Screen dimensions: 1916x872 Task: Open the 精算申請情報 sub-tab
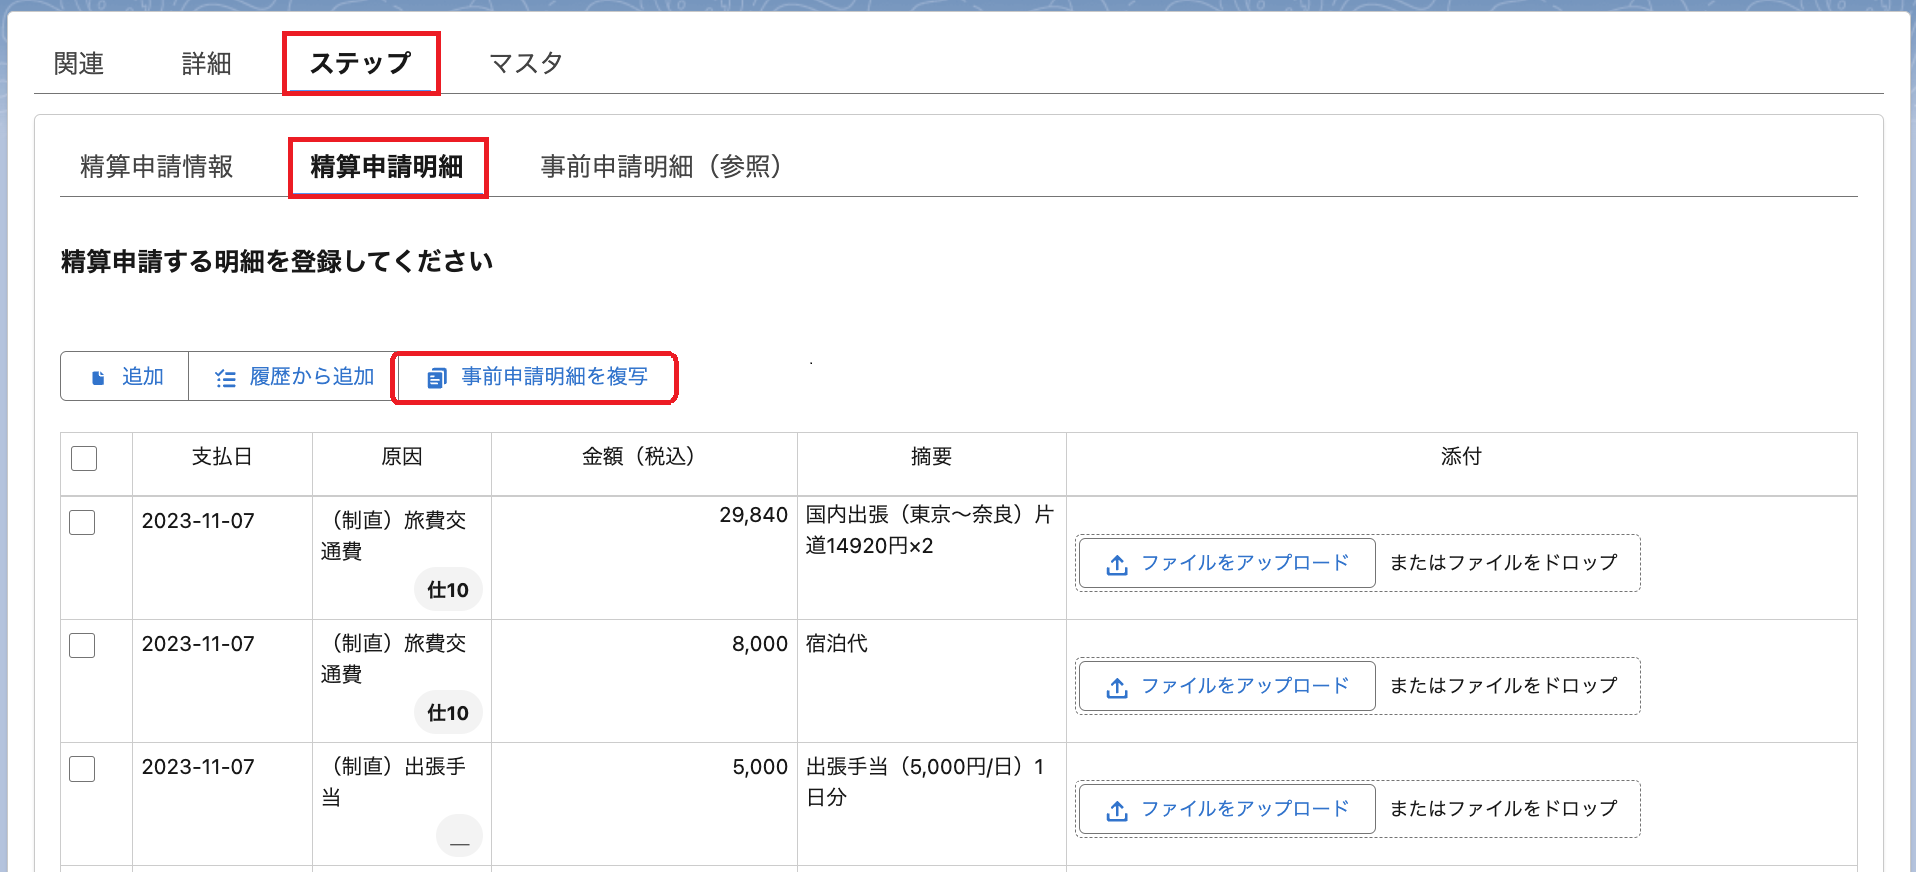157,166
